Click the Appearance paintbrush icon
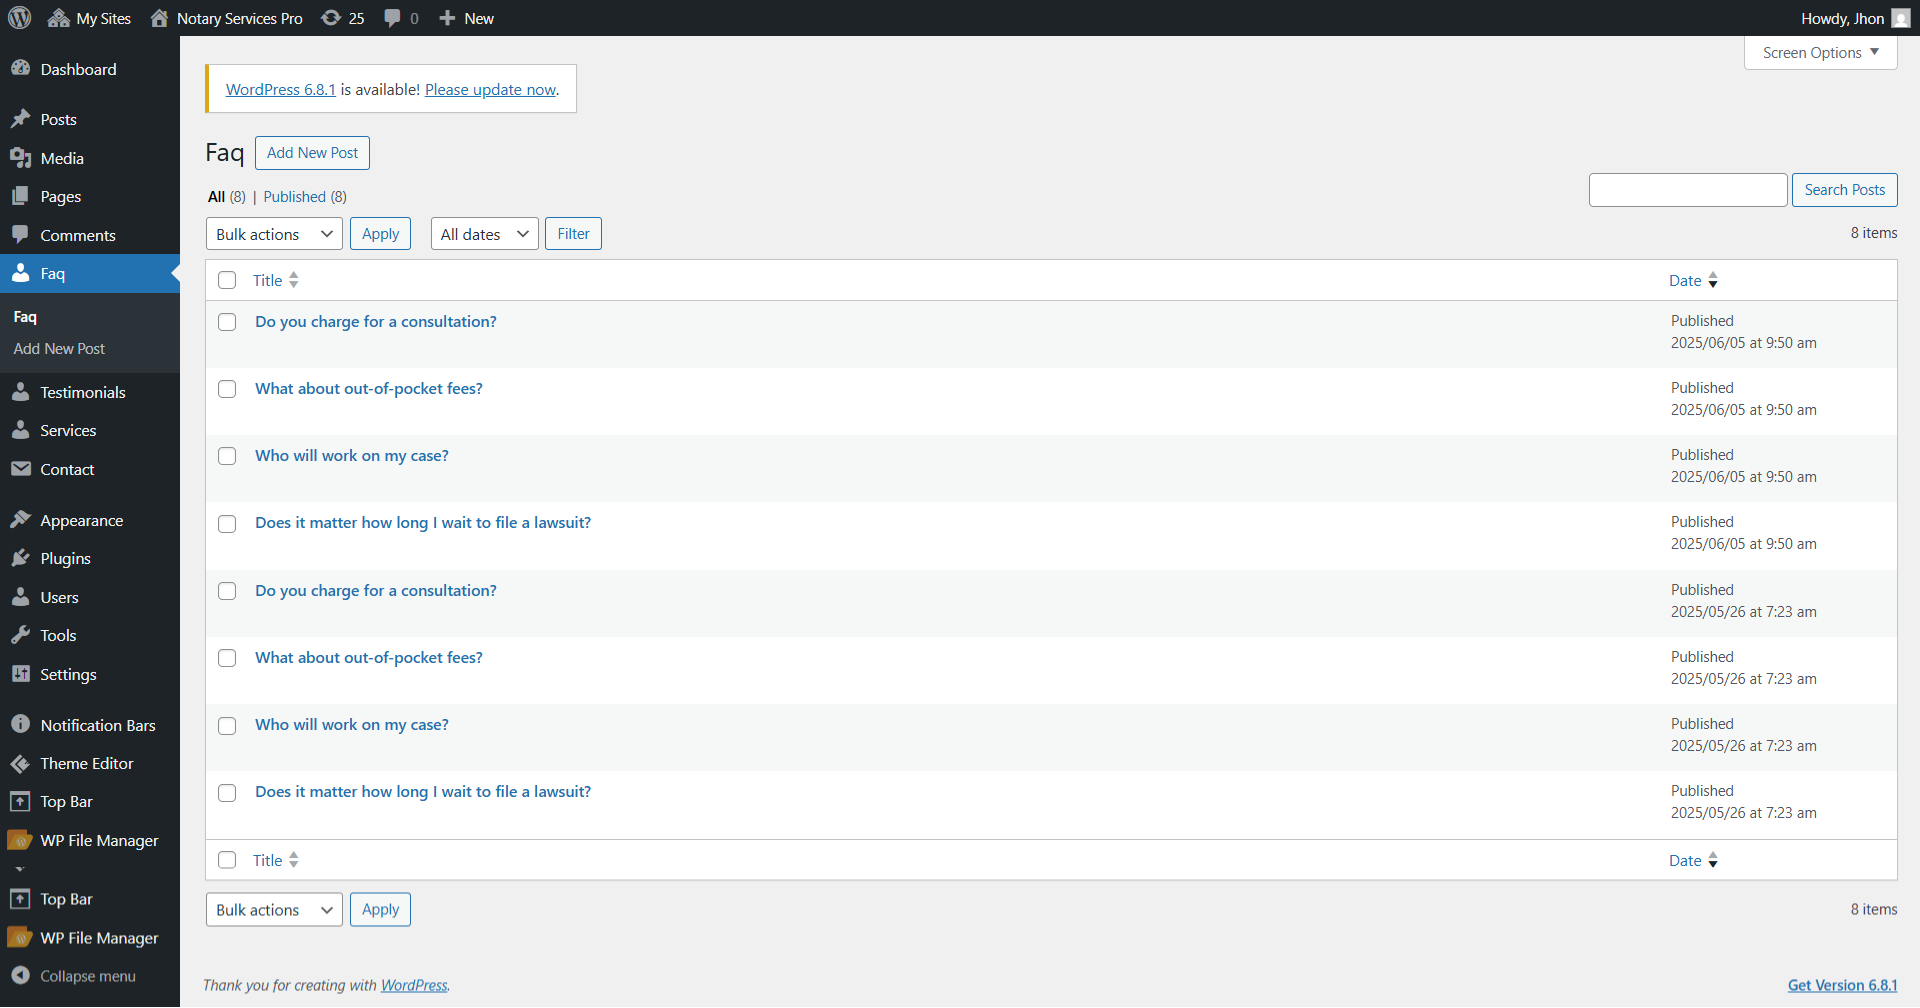 point(20,520)
